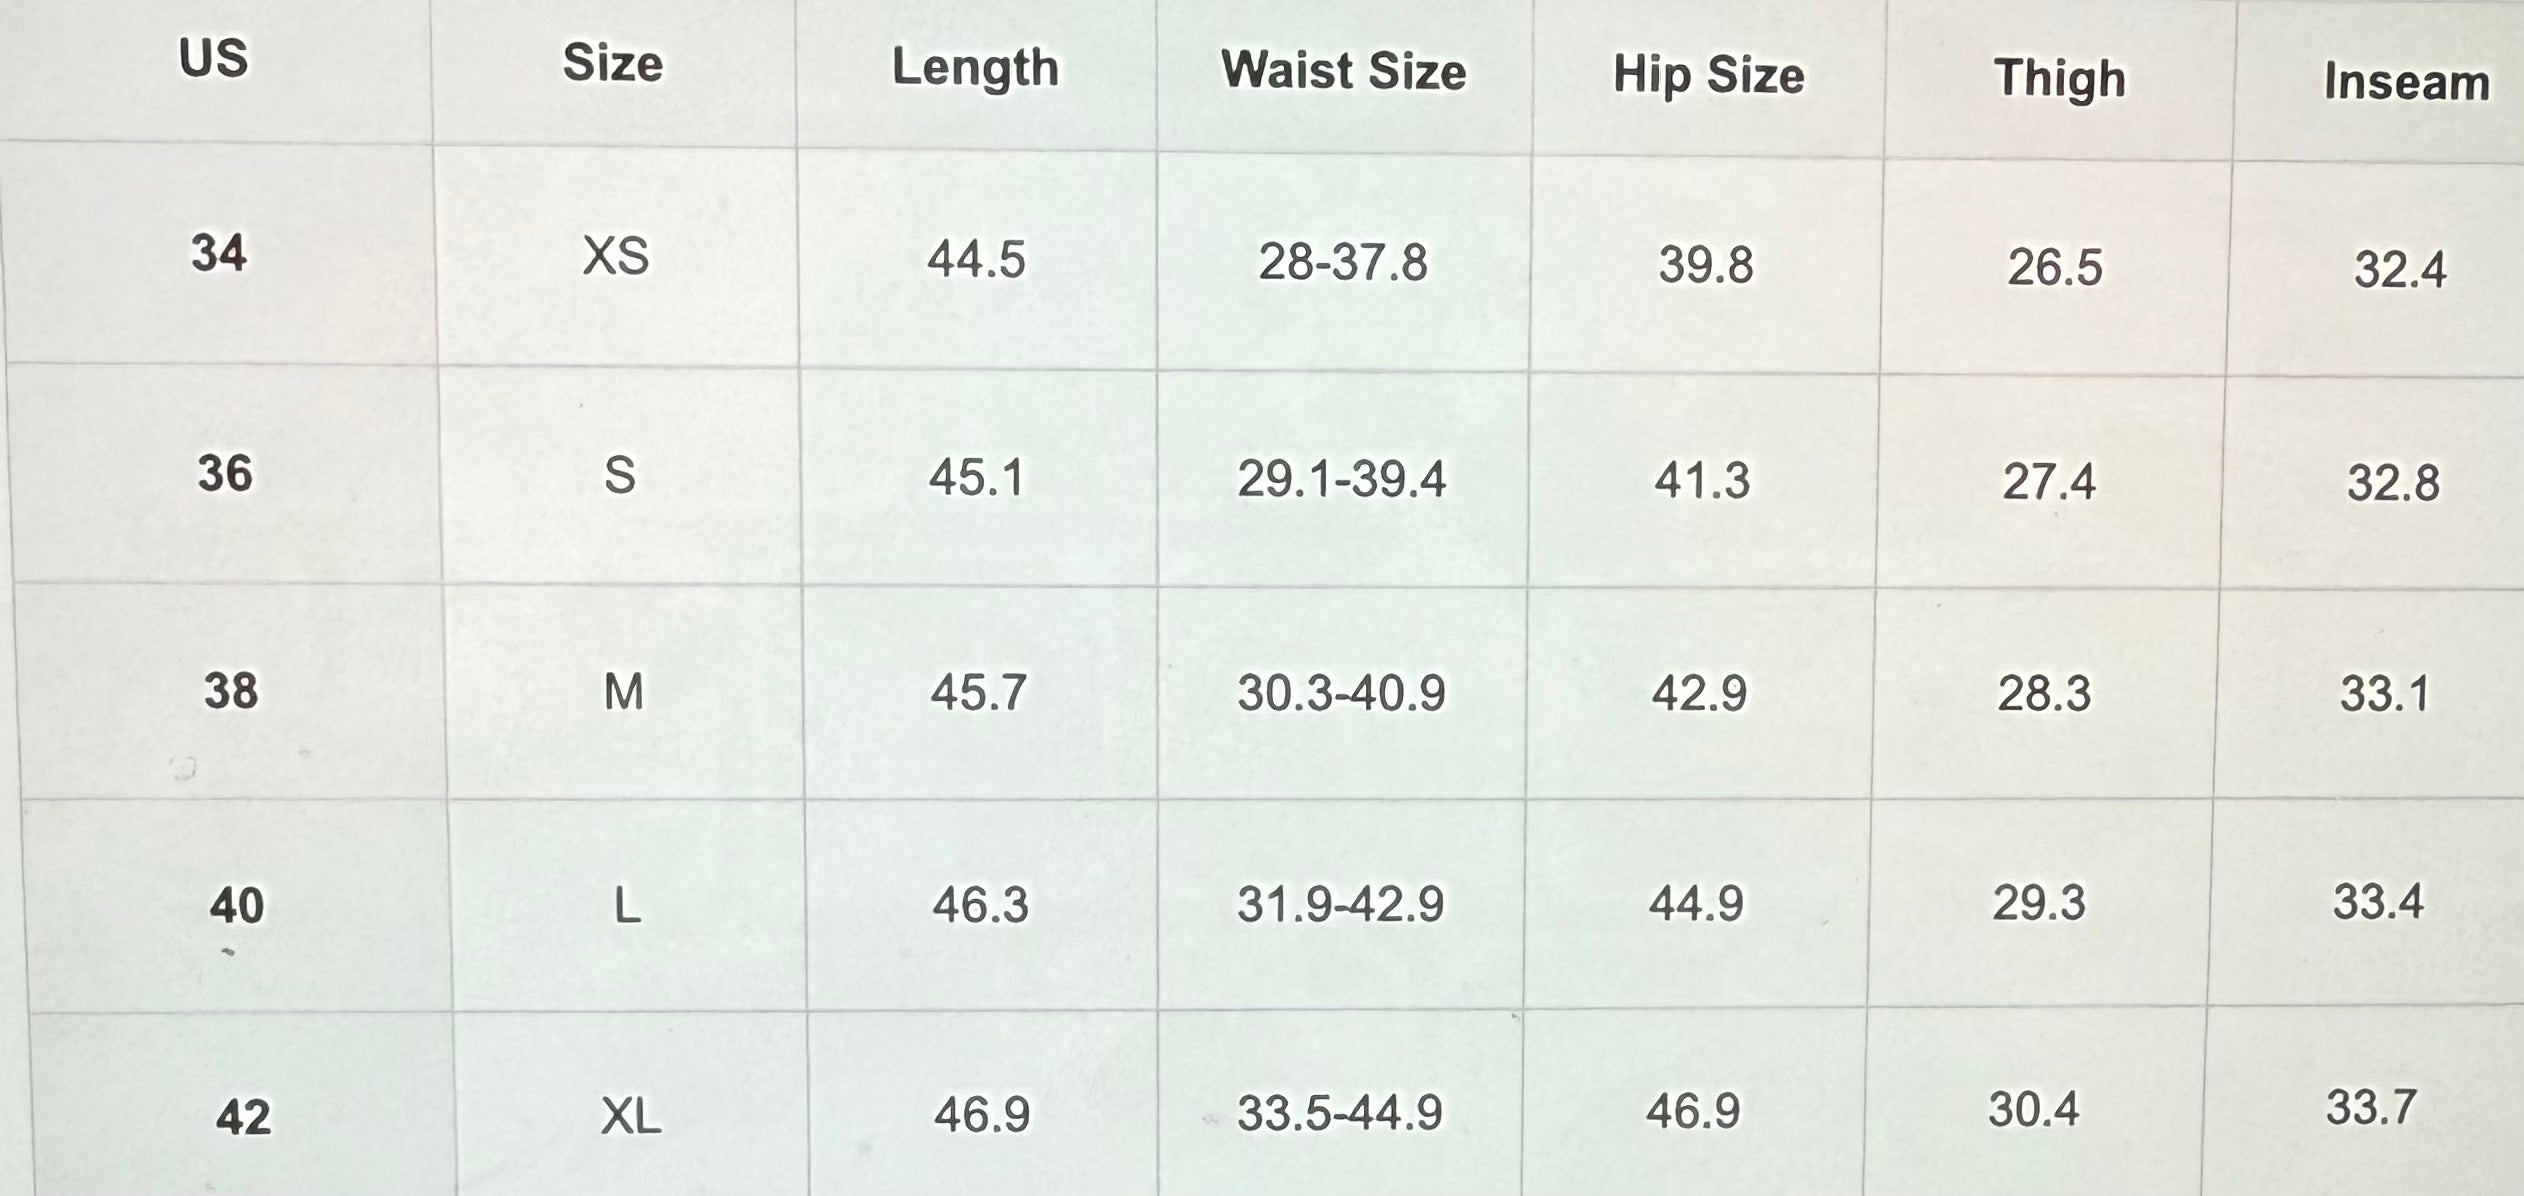Click hip size value 41.3

(x=1702, y=481)
